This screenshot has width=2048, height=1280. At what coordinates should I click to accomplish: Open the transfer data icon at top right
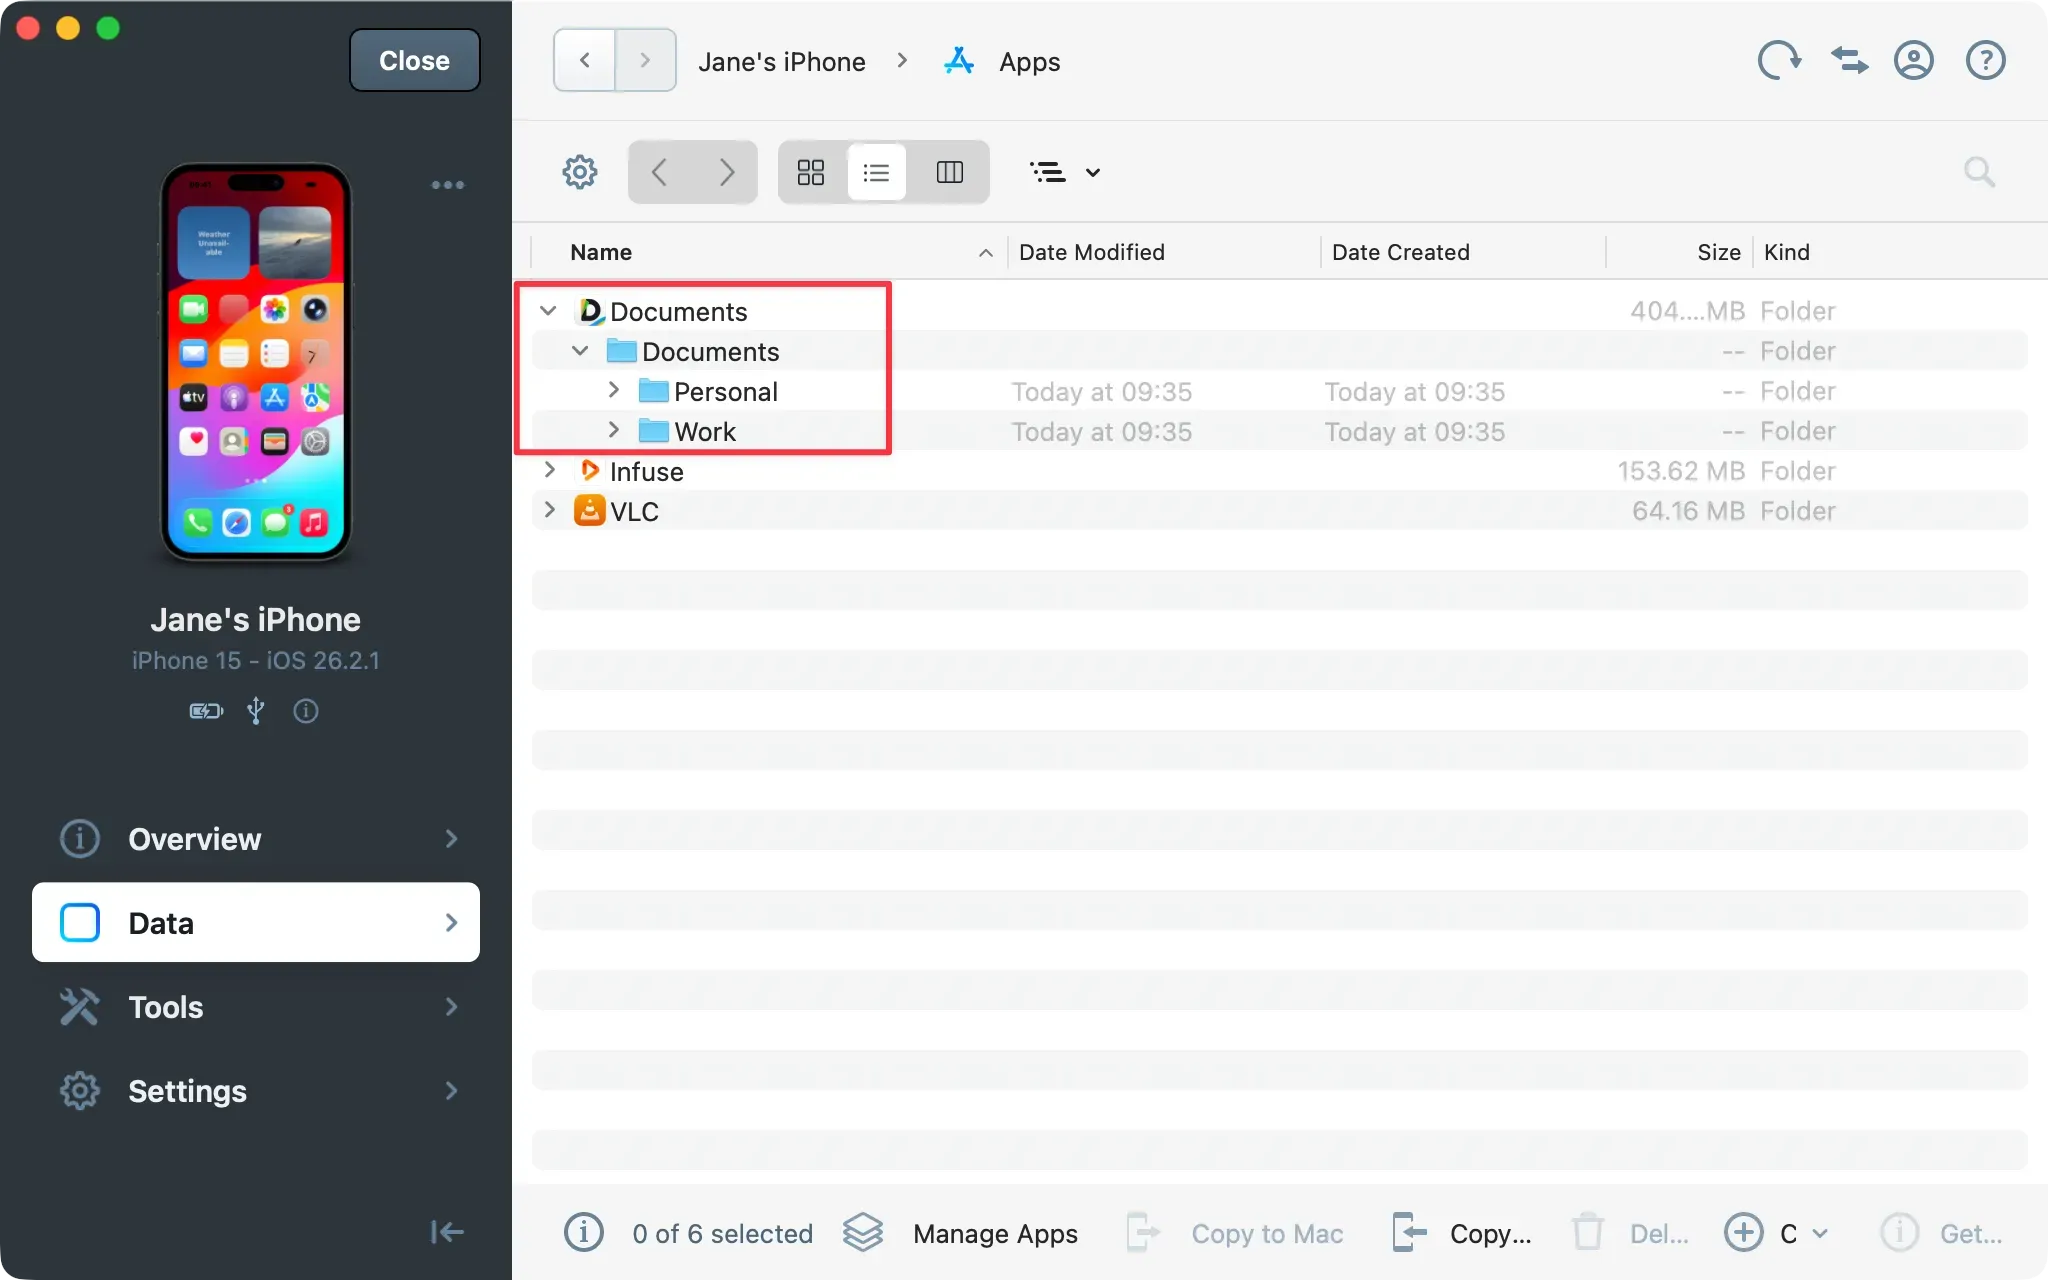coord(1848,60)
